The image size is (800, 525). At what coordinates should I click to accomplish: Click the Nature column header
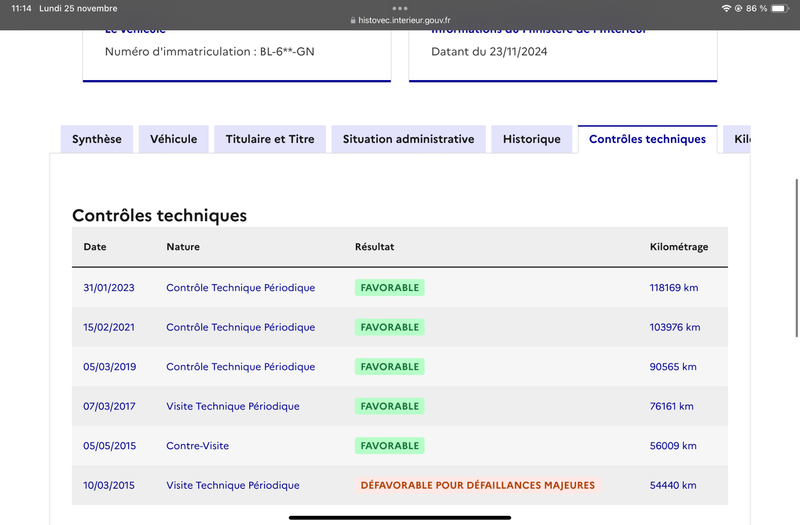pos(183,247)
